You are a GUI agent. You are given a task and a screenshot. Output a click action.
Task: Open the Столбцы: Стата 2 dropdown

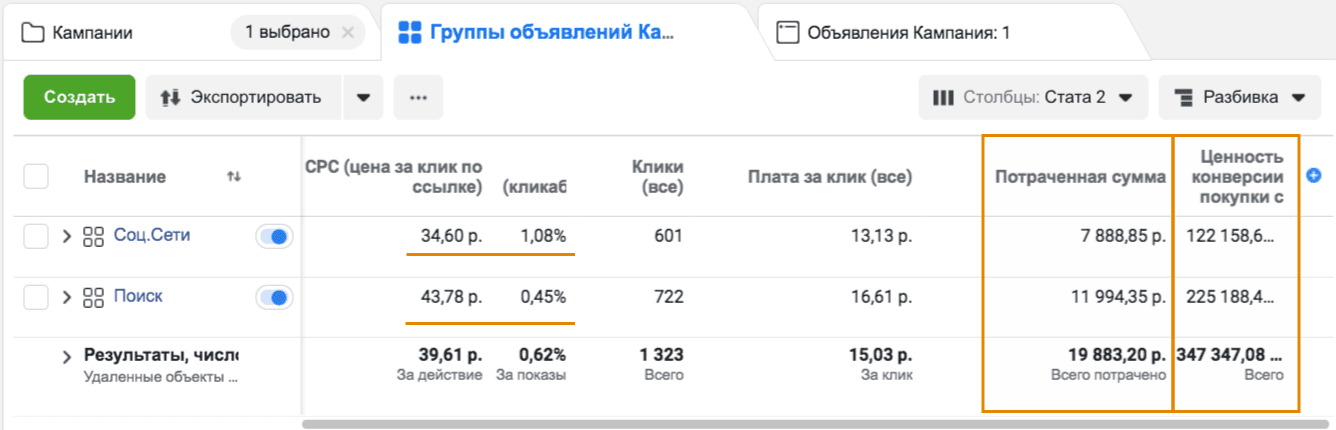click(x=1033, y=98)
